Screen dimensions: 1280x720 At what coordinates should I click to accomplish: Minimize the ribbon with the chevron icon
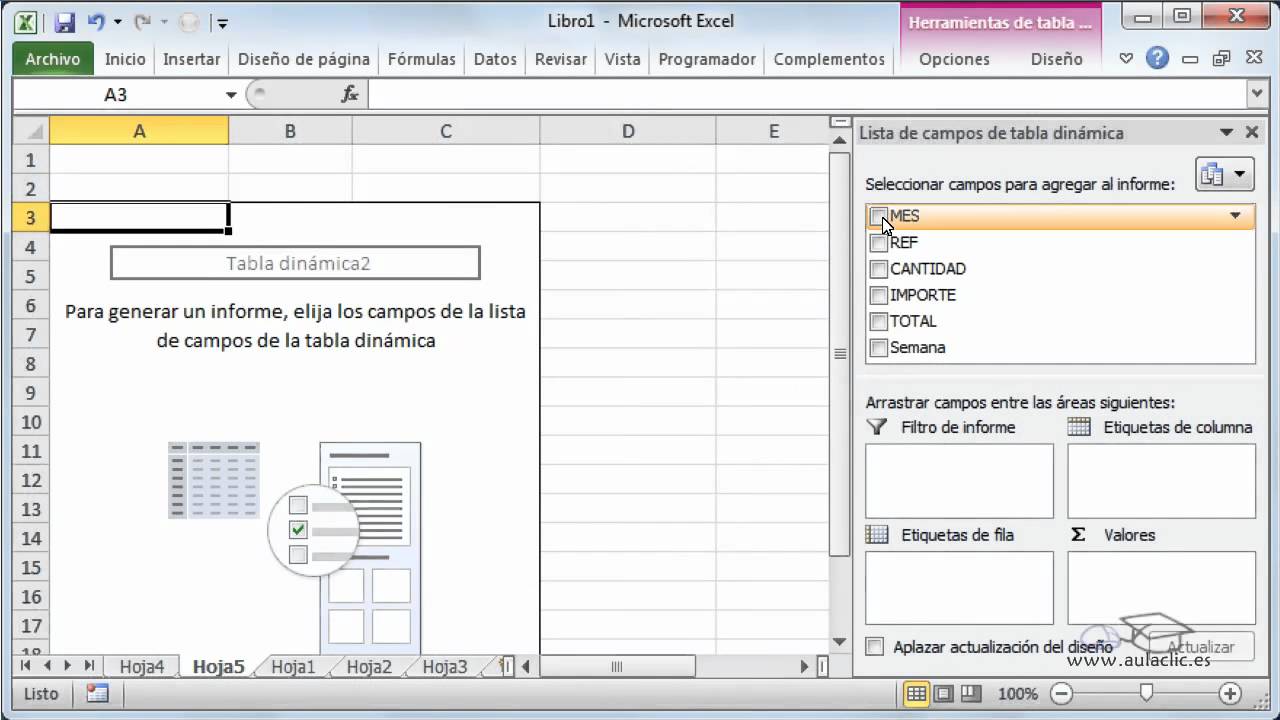(x=1127, y=59)
